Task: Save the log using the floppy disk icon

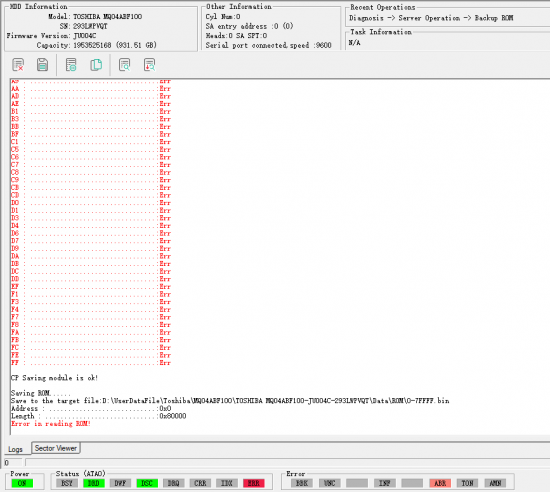Action: point(42,65)
